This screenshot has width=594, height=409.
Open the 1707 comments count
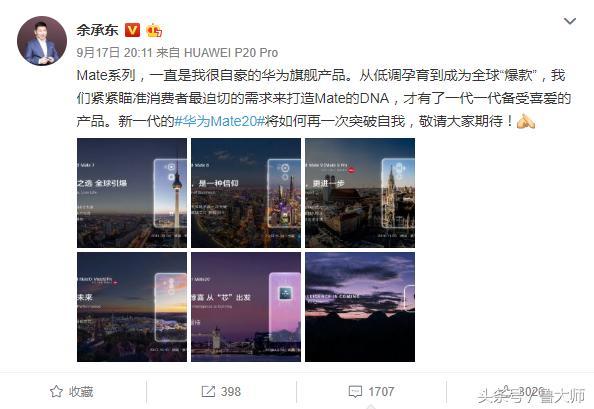381,392
